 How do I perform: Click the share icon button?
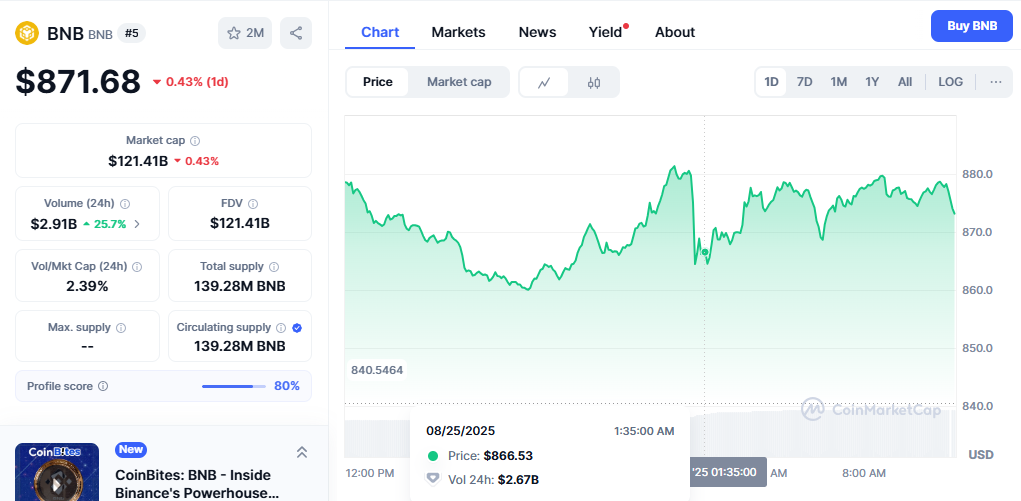pyautogui.click(x=296, y=33)
